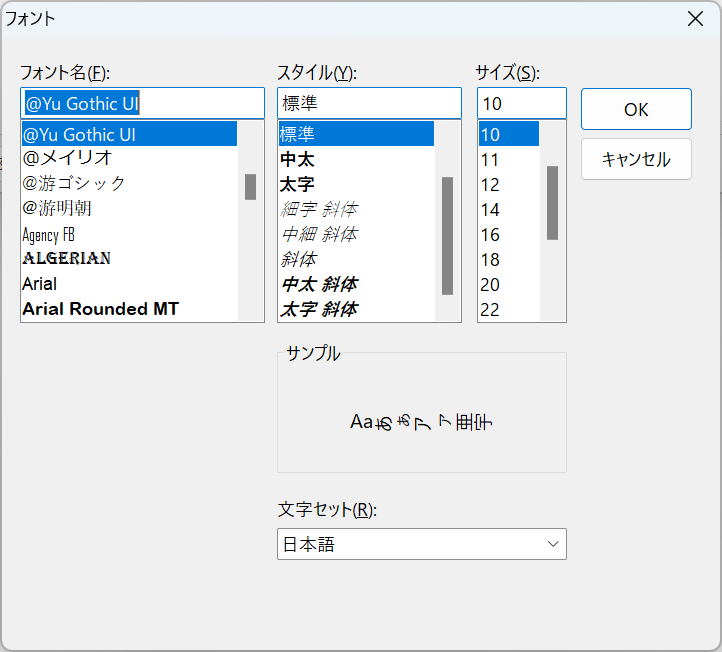Click the size list scrollbar thumb
Screen dimensions: 722x652
(553, 203)
